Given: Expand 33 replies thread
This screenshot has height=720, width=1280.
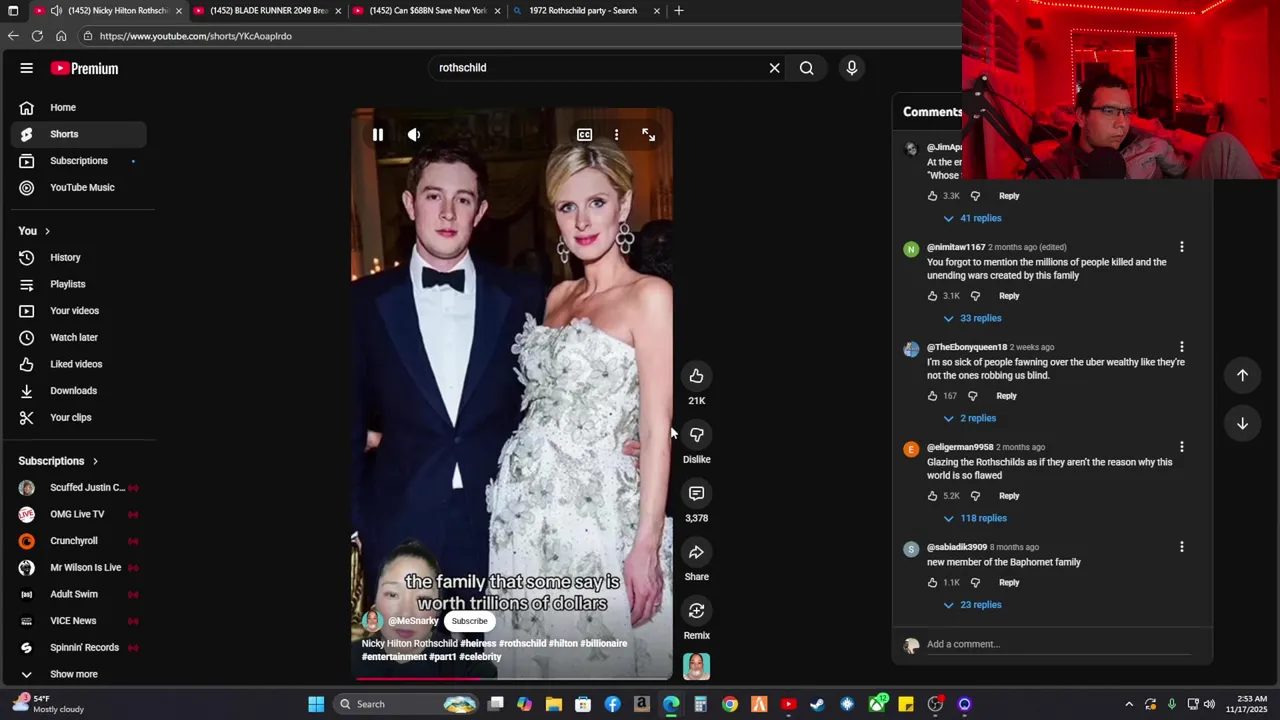Looking at the screenshot, I should pyautogui.click(x=972, y=318).
